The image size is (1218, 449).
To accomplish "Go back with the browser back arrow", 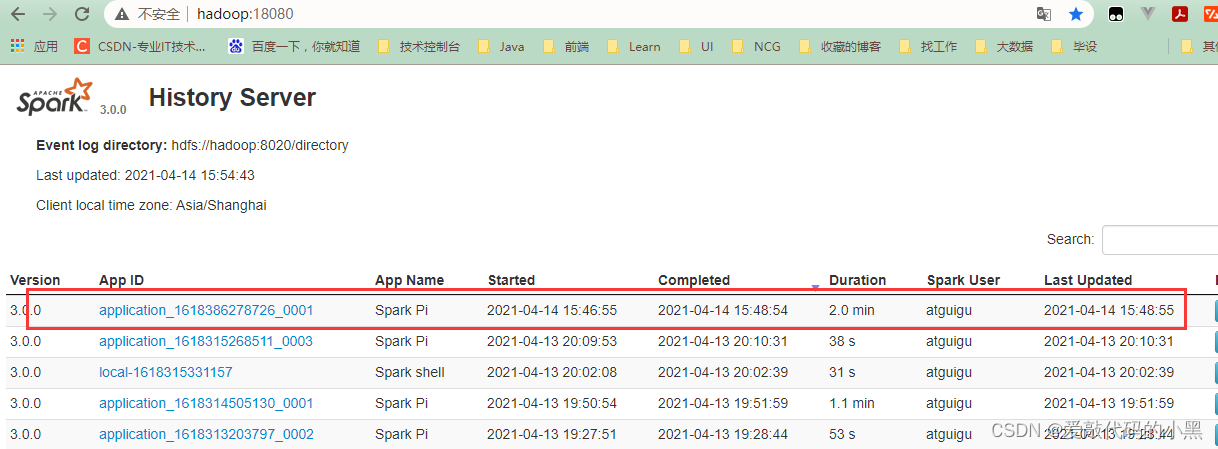I will (x=17, y=14).
